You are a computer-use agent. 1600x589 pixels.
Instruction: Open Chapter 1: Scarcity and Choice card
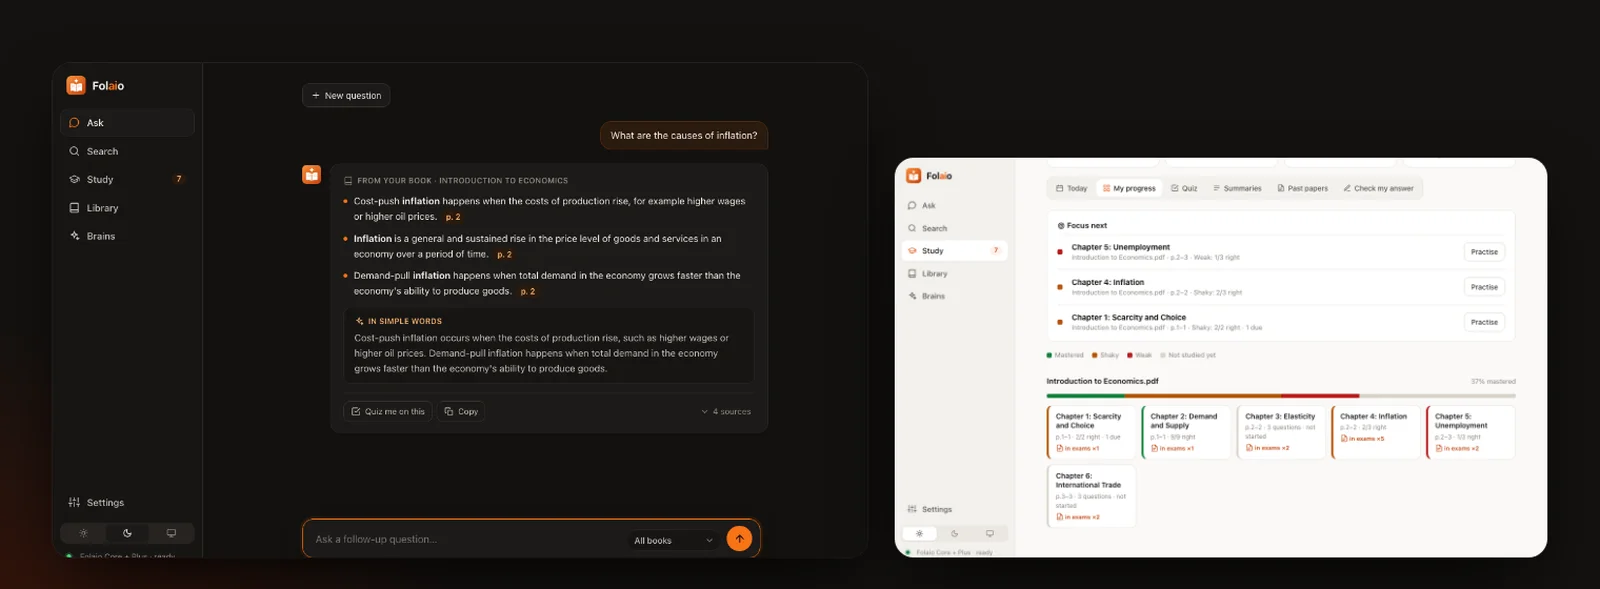pos(1091,432)
